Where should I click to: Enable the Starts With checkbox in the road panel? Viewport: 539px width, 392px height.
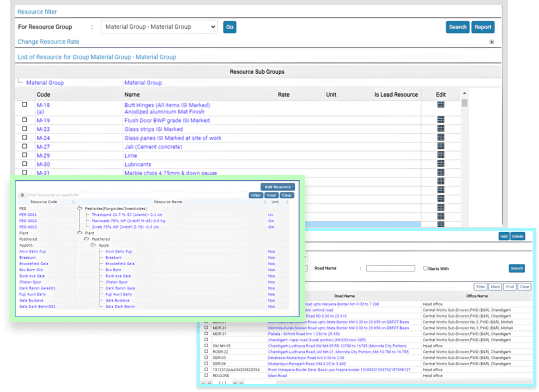pyautogui.click(x=425, y=268)
